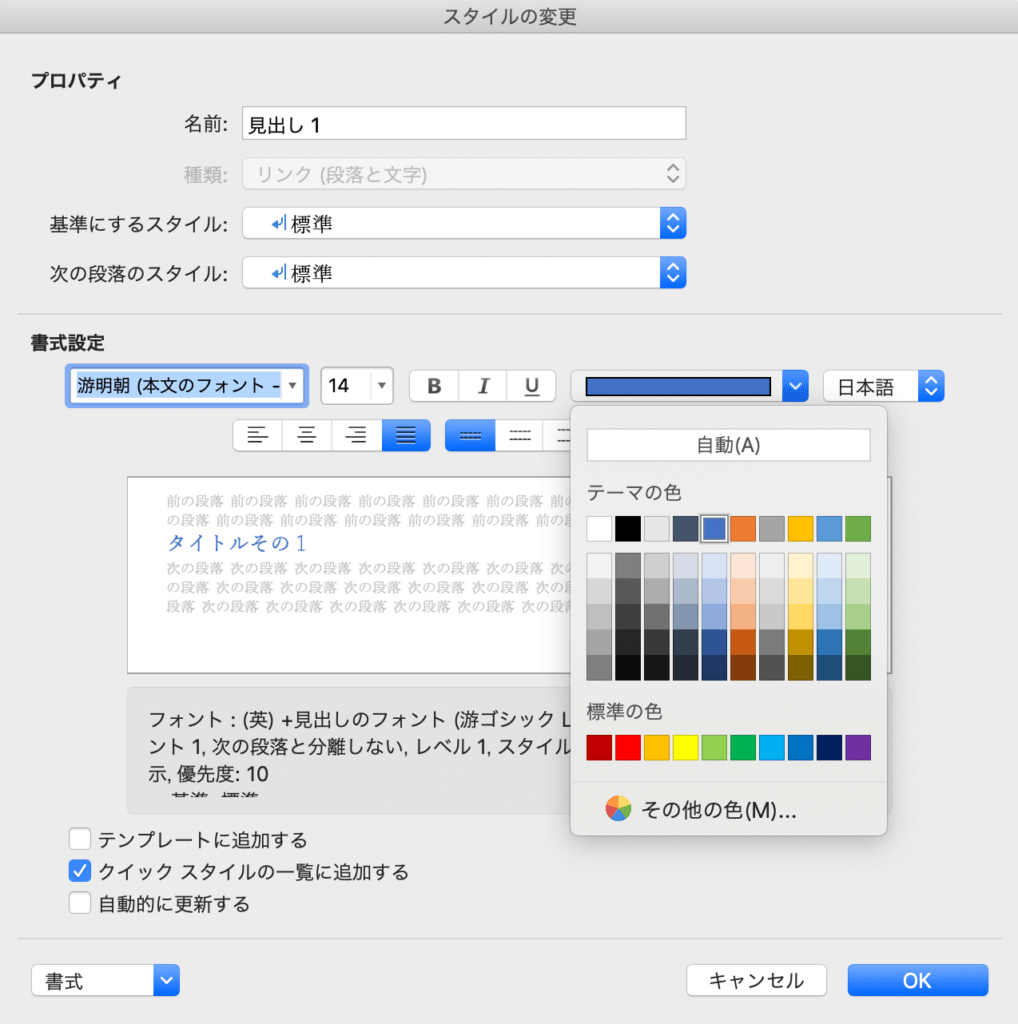Select single line spacing icon

(470, 436)
